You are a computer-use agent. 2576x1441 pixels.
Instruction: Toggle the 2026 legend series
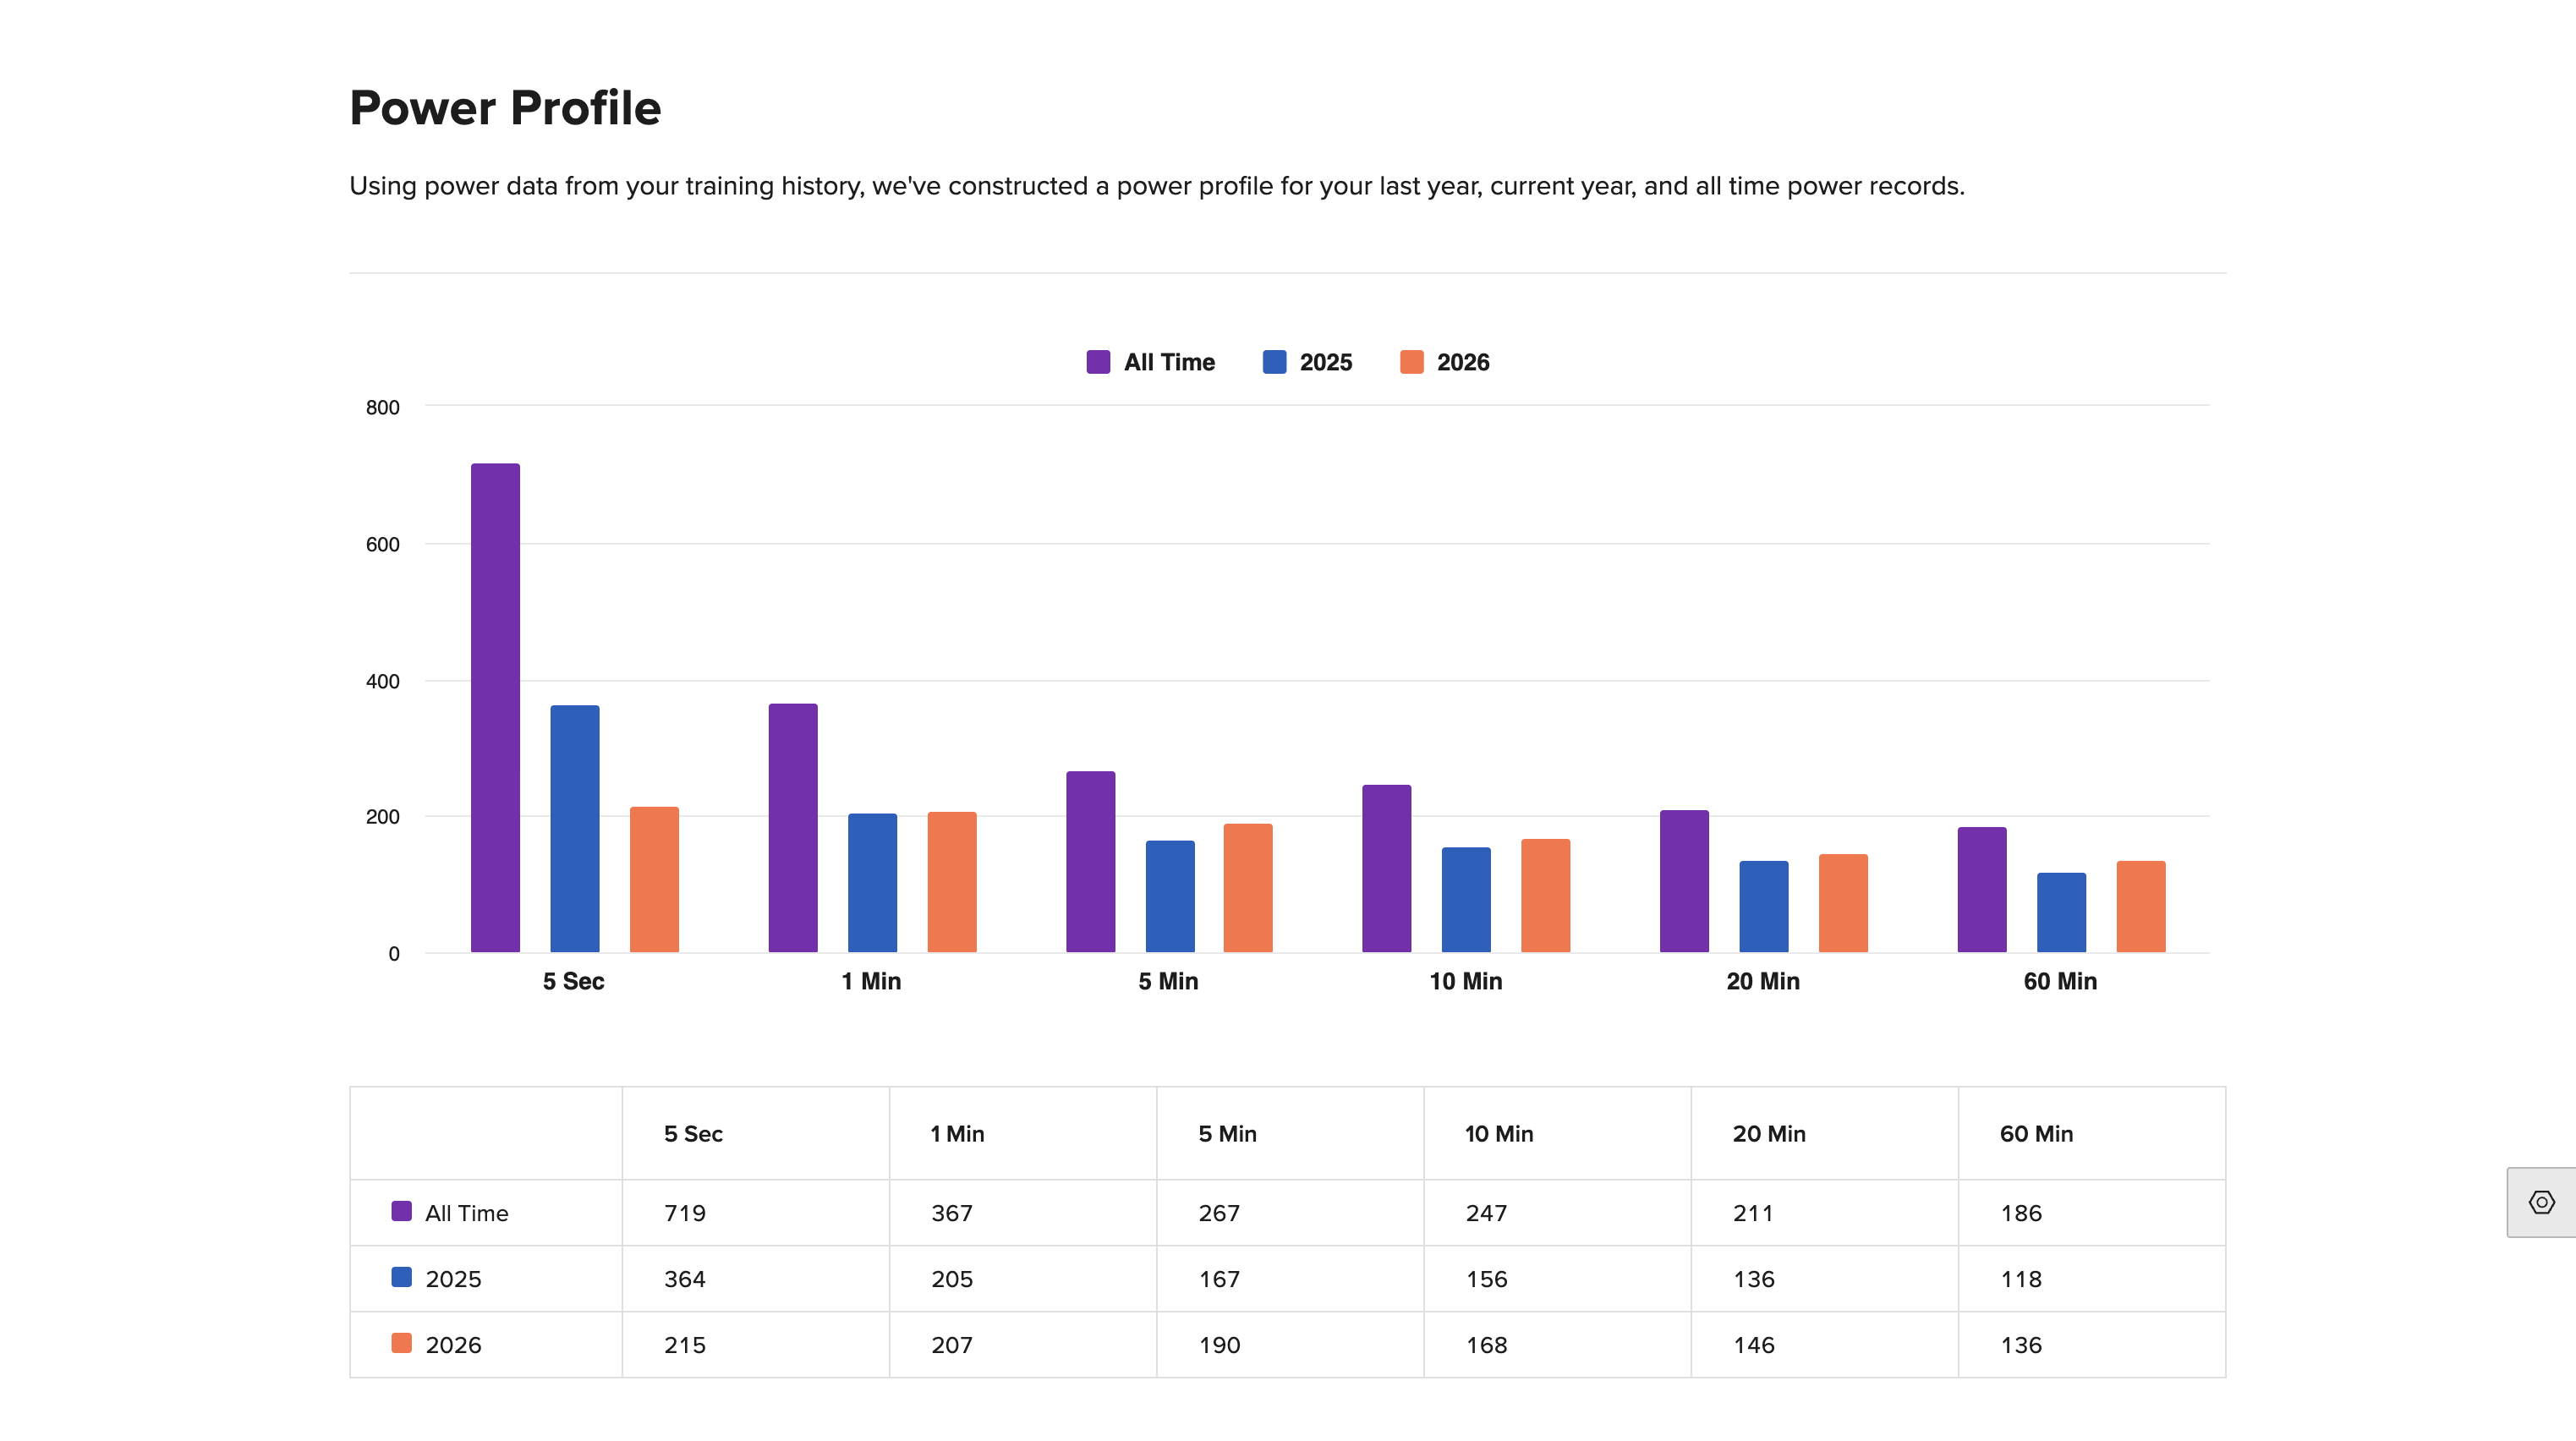click(x=1444, y=362)
